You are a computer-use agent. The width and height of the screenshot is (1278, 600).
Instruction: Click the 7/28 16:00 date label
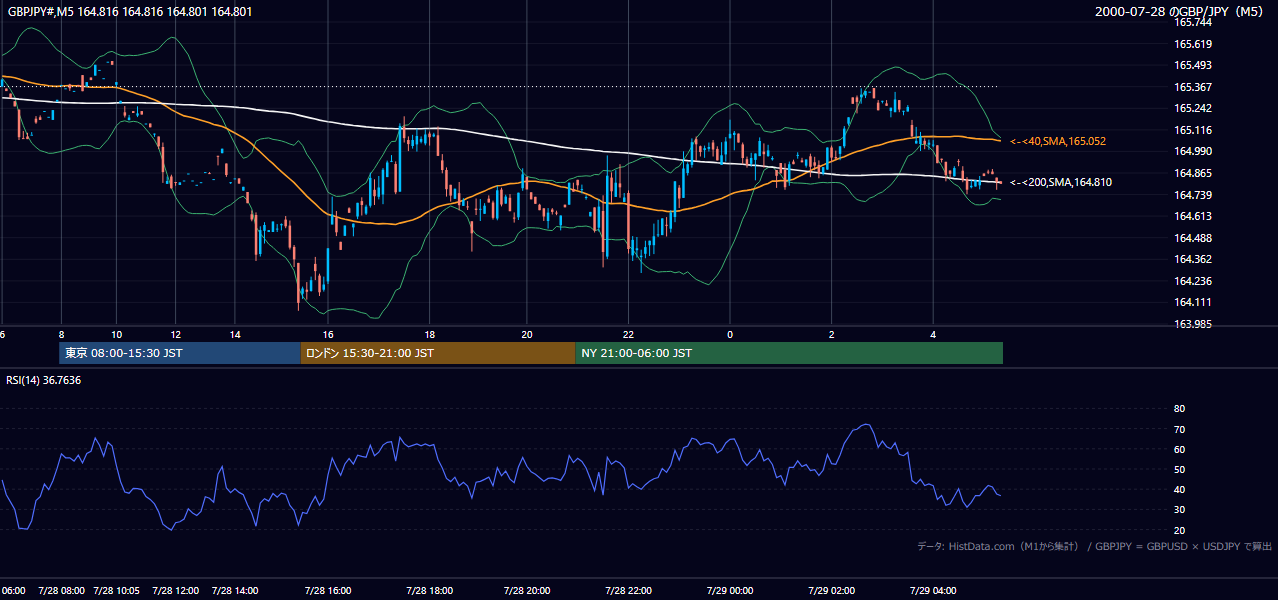tap(328, 591)
